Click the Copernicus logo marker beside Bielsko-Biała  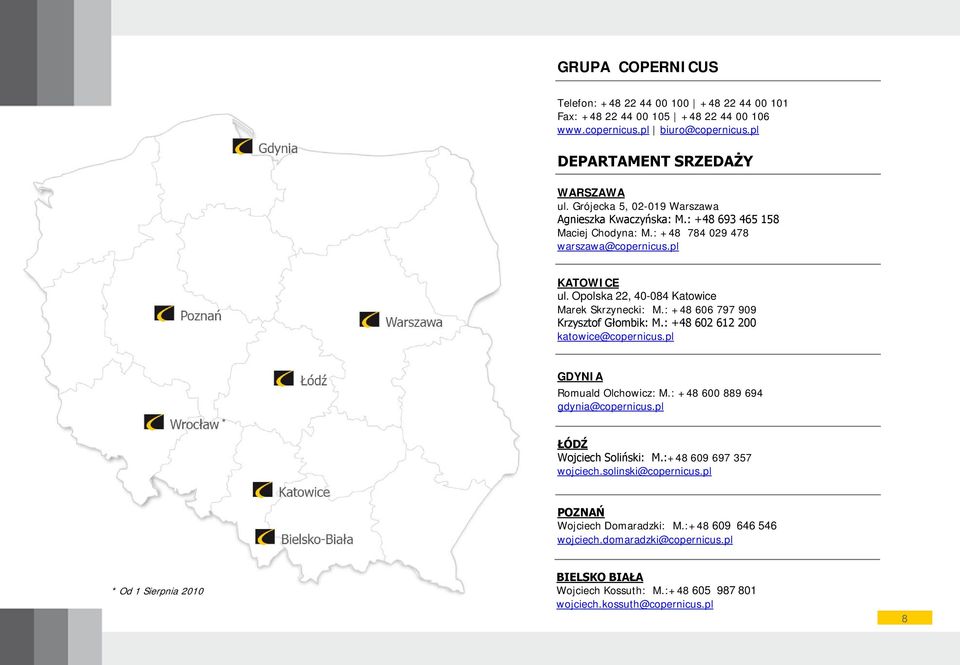click(x=265, y=537)
